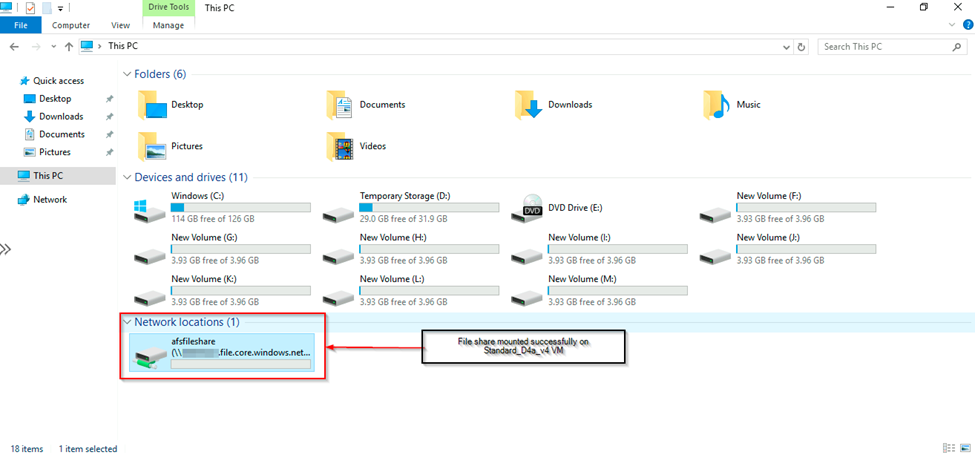Click the search magnifier icon
Screen dimensions: 975x455
coord(957,47)
